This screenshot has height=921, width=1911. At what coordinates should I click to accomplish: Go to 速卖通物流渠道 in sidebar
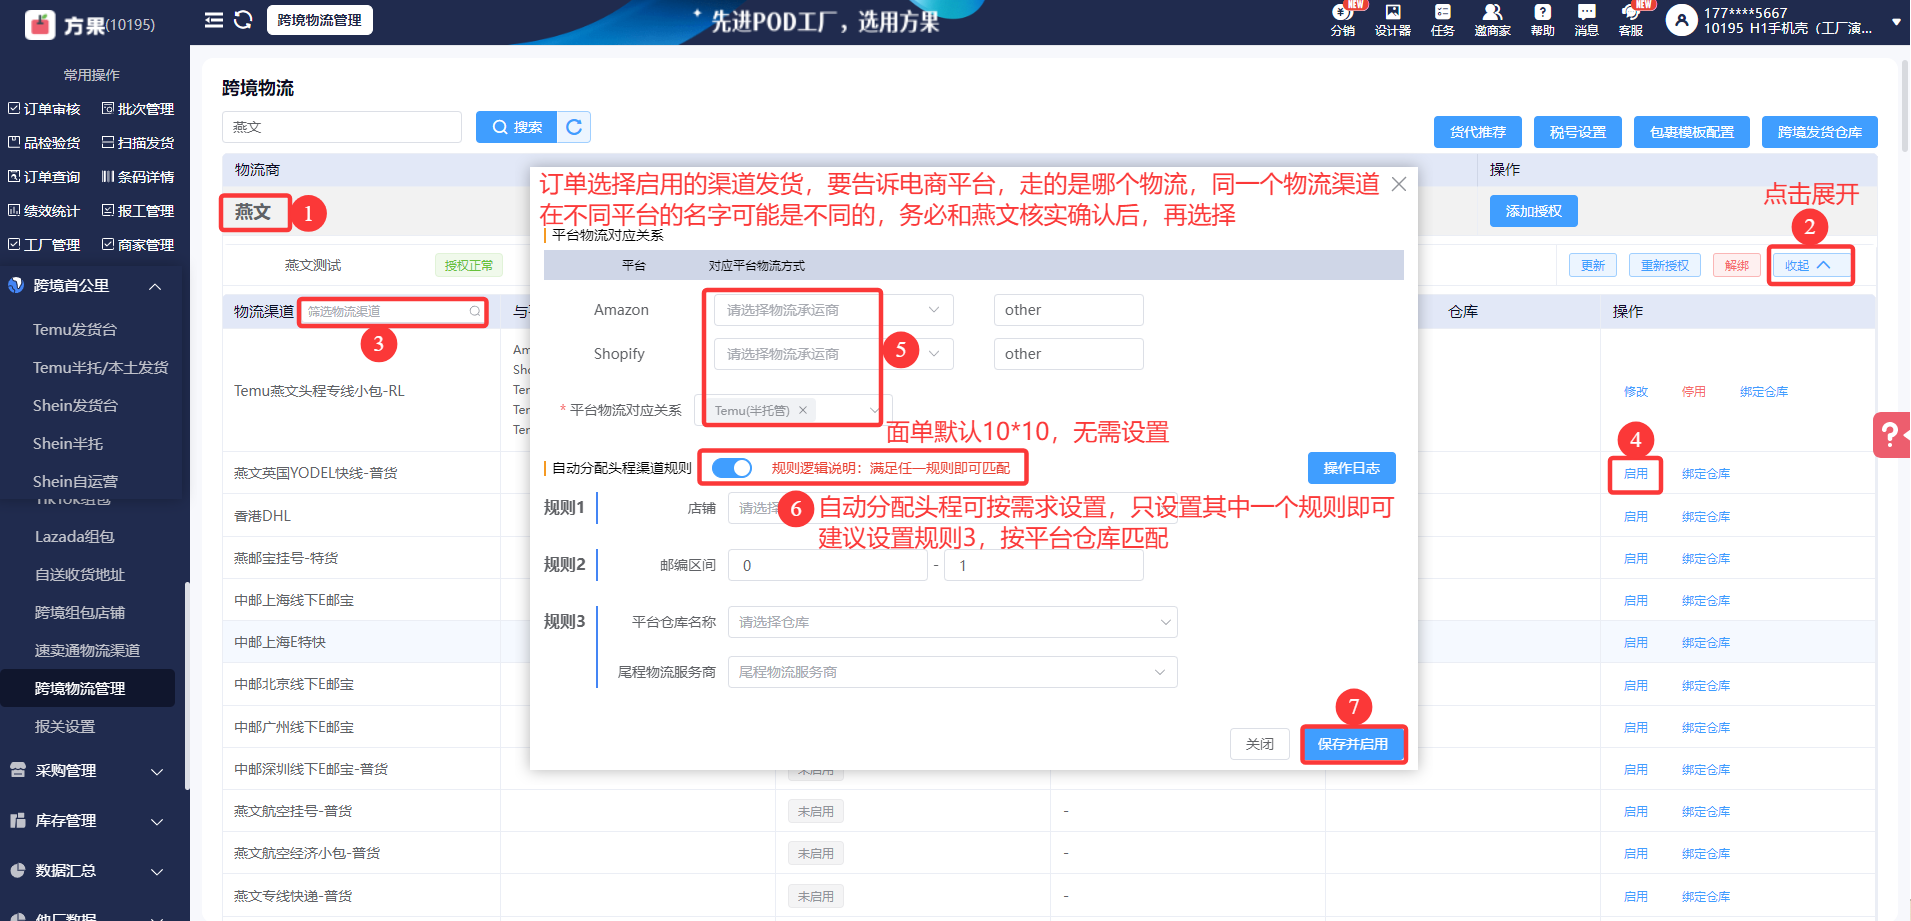tap(87, 651)
